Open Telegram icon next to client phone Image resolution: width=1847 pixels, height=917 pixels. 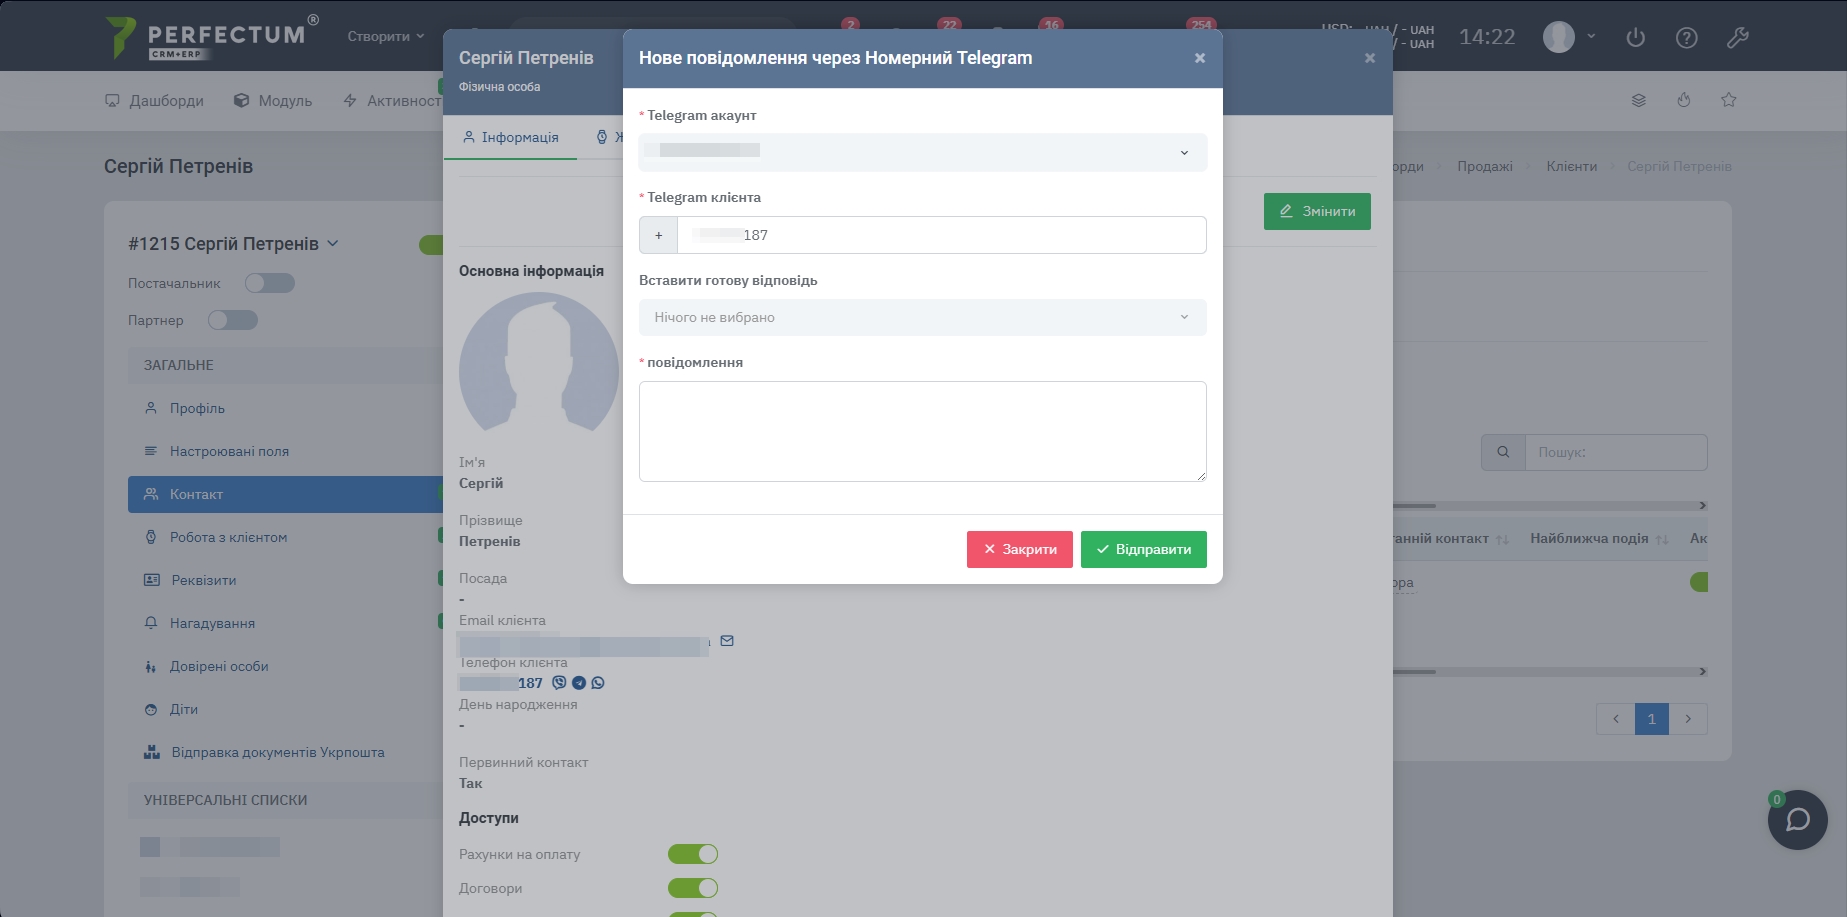point(579,683)
